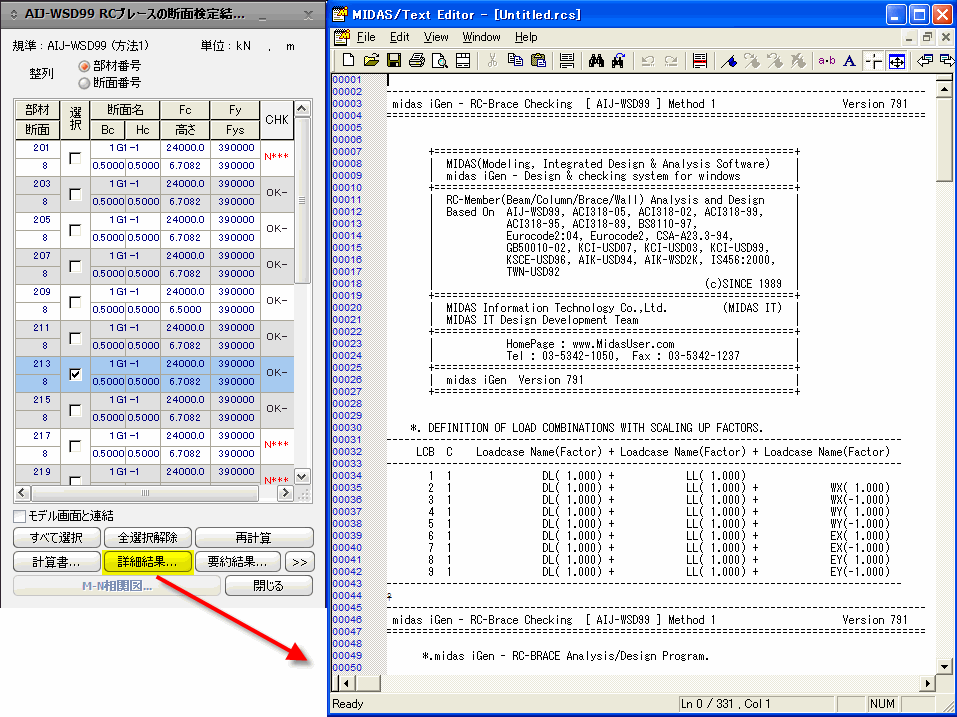Check the box for member 203
The image size is (957, 717).
point(75,194)
